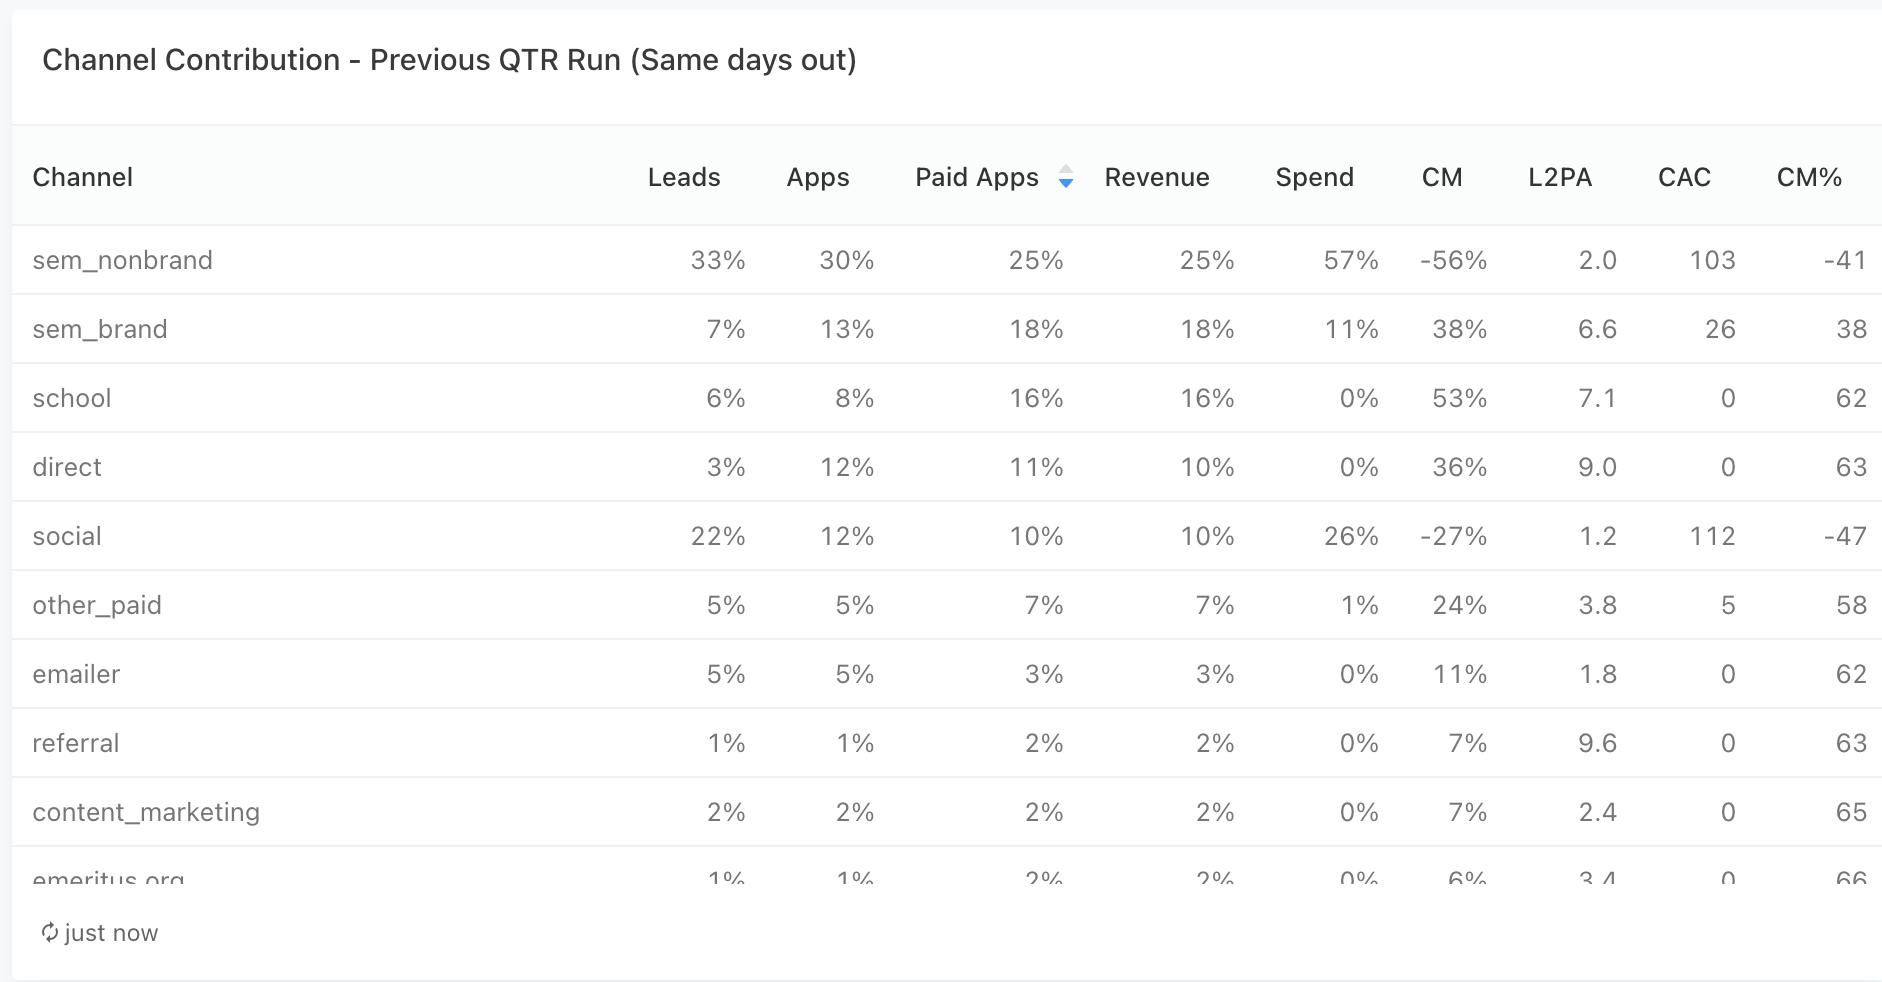Viewport: 1882px width, 982px height.
Task: Sort by the L2PA column header
Action: pos(1559,177)
